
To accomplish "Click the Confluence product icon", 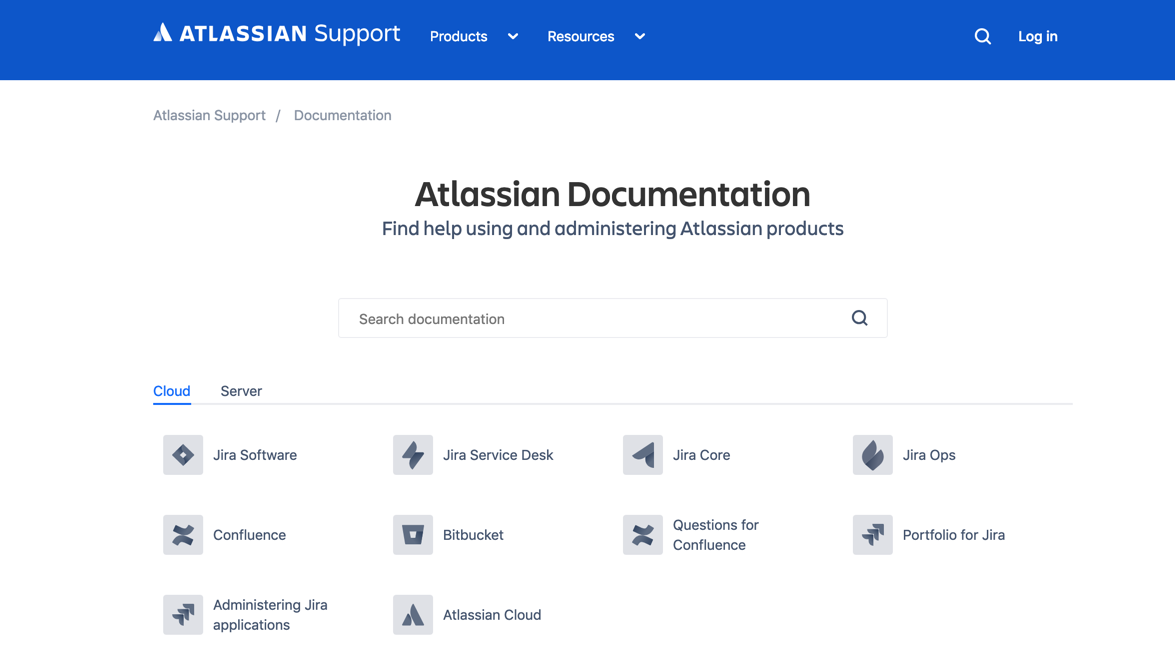I will [x=183, y=535].
